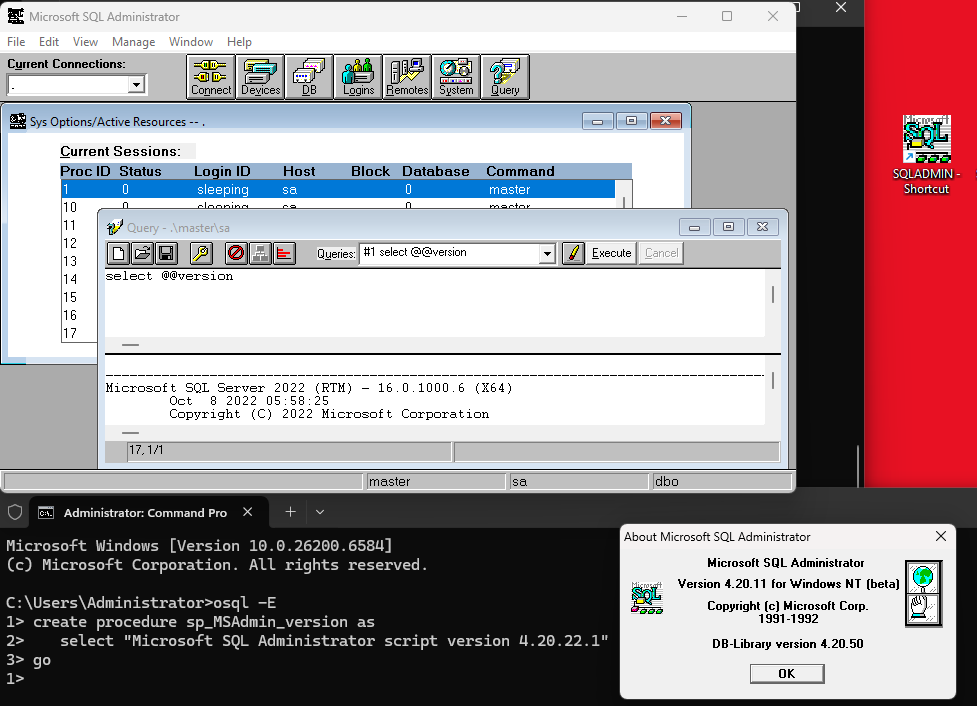This screenshot has width=977, height=706.
Task: Open a query file with folder icon
Action: [x=142, y=253]
